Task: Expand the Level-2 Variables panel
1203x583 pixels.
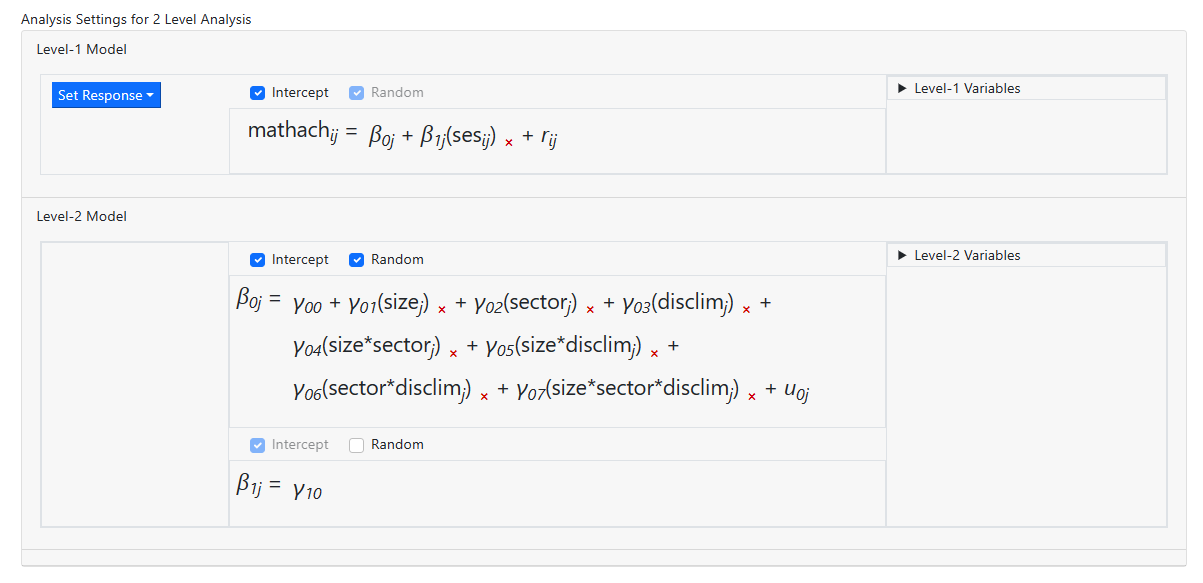Action: click(966, 255)
